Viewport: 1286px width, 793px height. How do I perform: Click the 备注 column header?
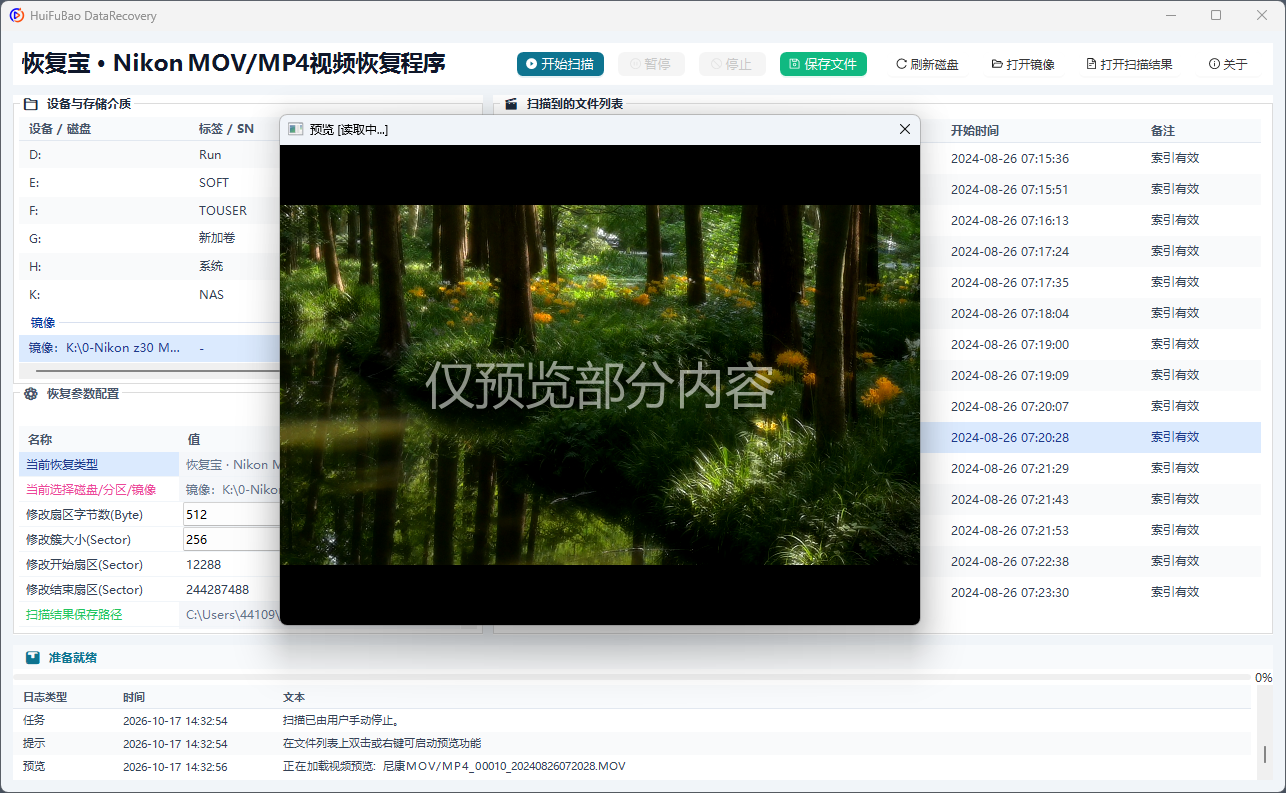(1163, 131)
